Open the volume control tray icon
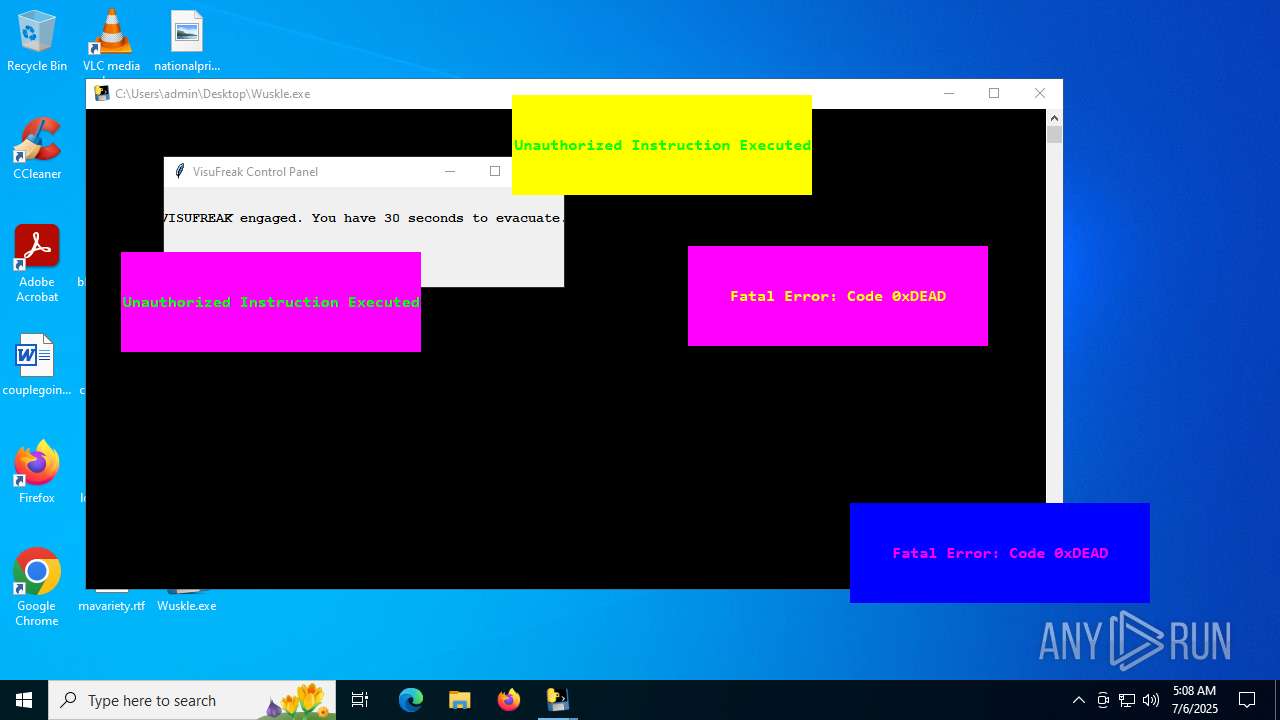The image size is (1280, 720). pos(1151,700)
